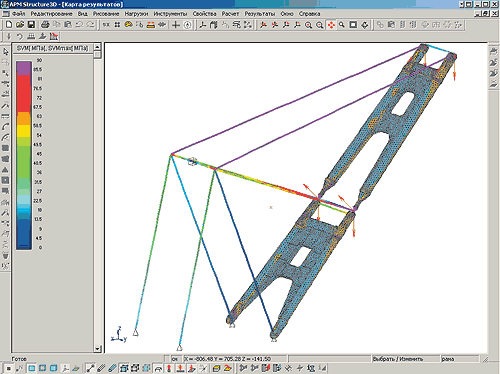Viewport: 500px width, 374px height.
Task: Click the third cyan view square in bottom toolbar
Action: (53, 368)
